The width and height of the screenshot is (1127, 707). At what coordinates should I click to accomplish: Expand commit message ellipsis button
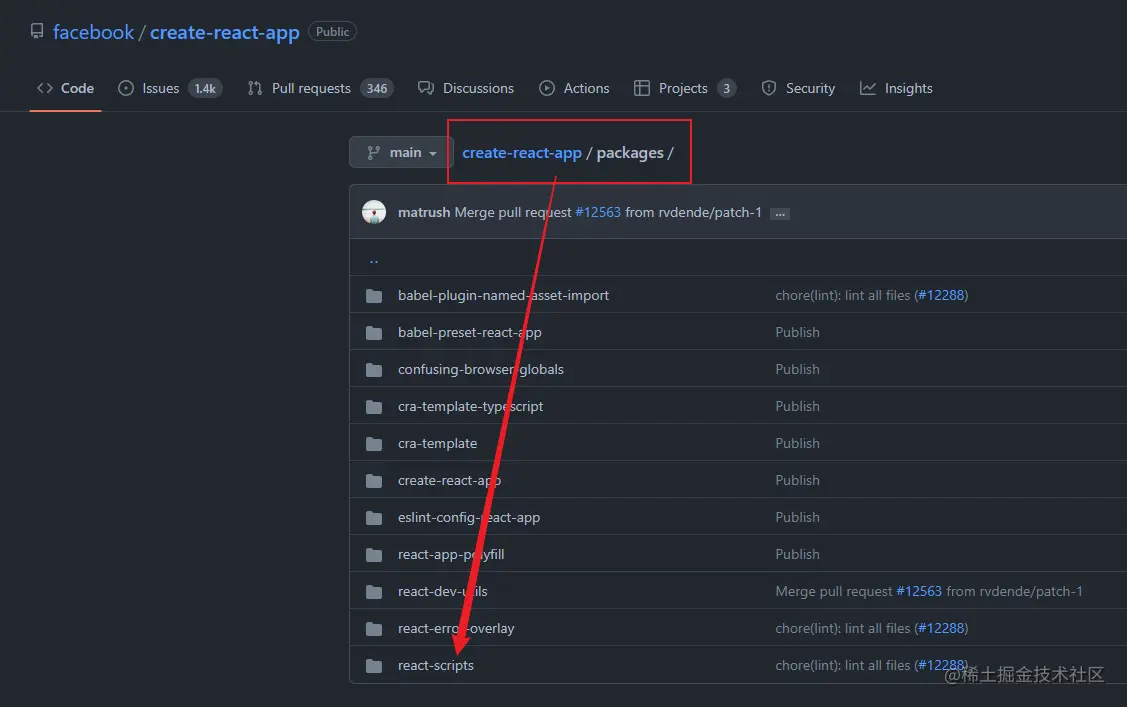point(780,213)
